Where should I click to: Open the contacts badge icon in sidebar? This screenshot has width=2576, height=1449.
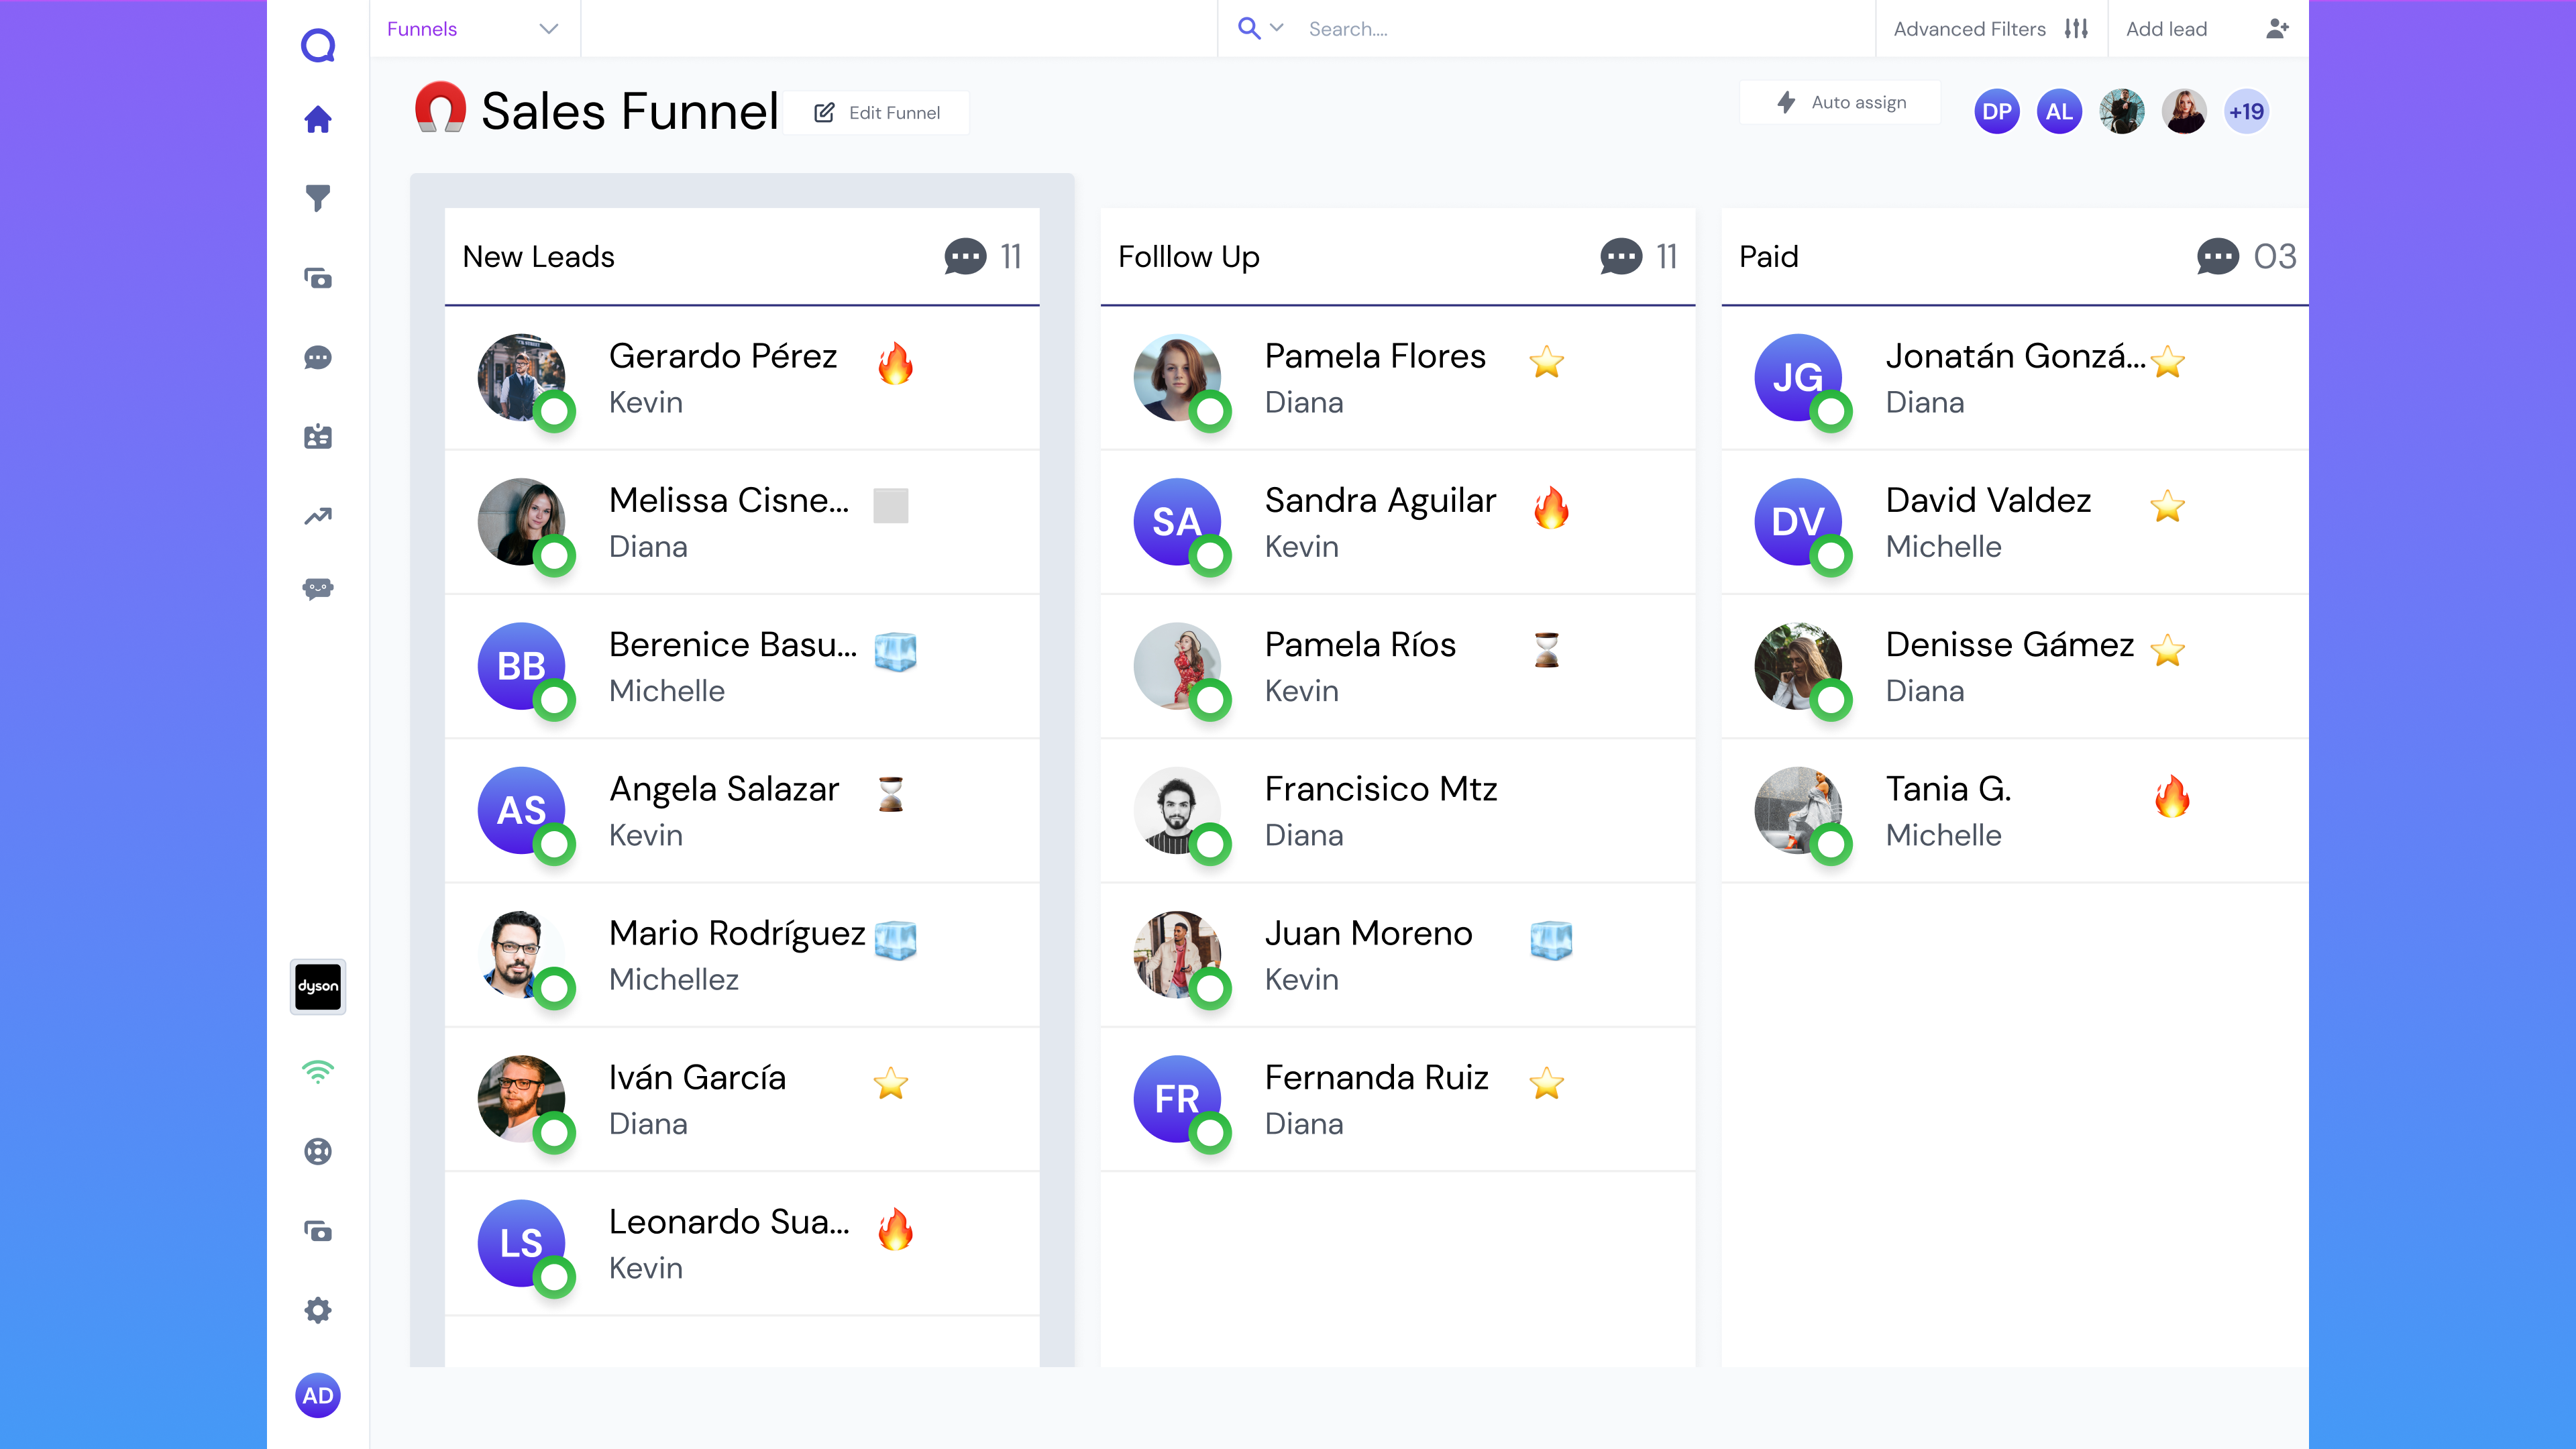(x=318, y=436)
